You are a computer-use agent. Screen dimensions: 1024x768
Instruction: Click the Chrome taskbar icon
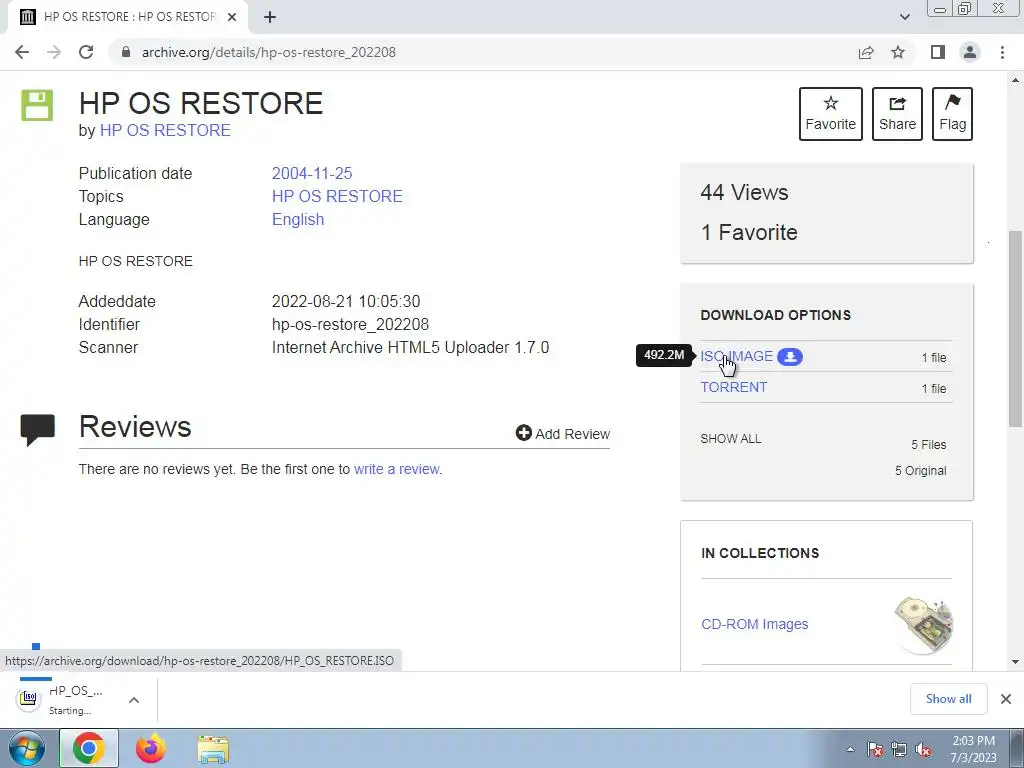[x=89, y=748]
